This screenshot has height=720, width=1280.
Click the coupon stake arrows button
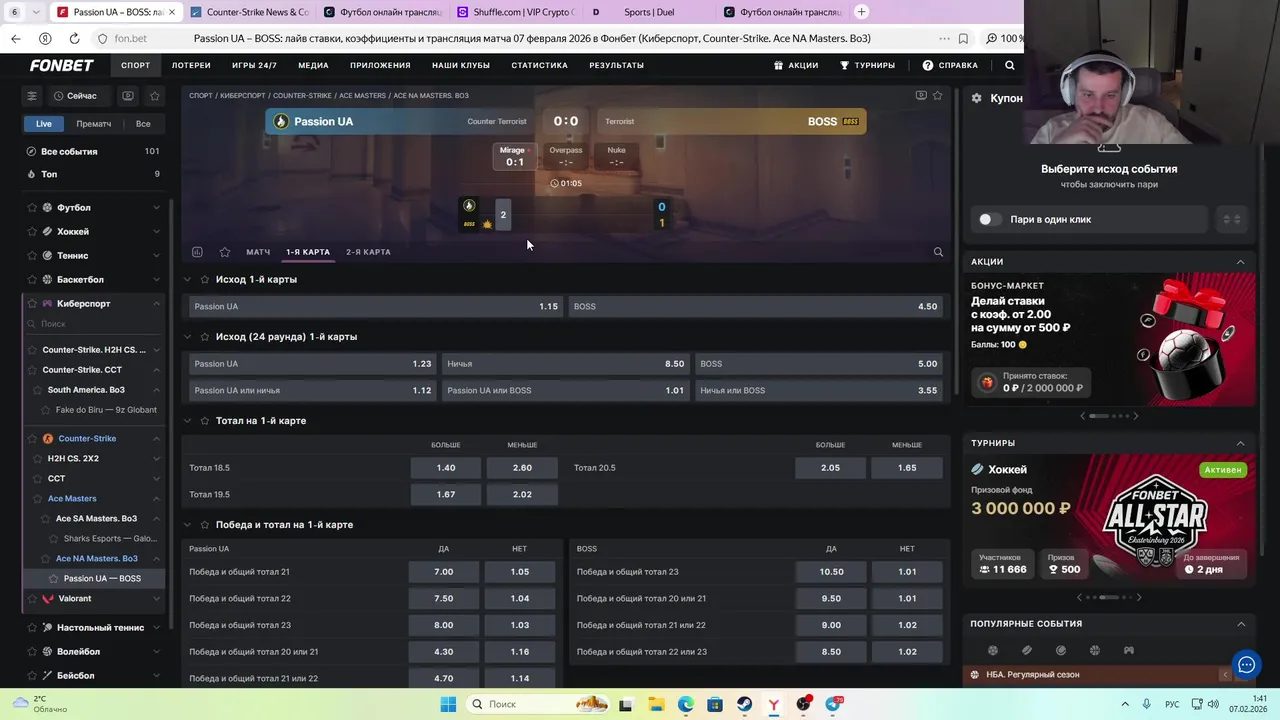click(1232, 219)
